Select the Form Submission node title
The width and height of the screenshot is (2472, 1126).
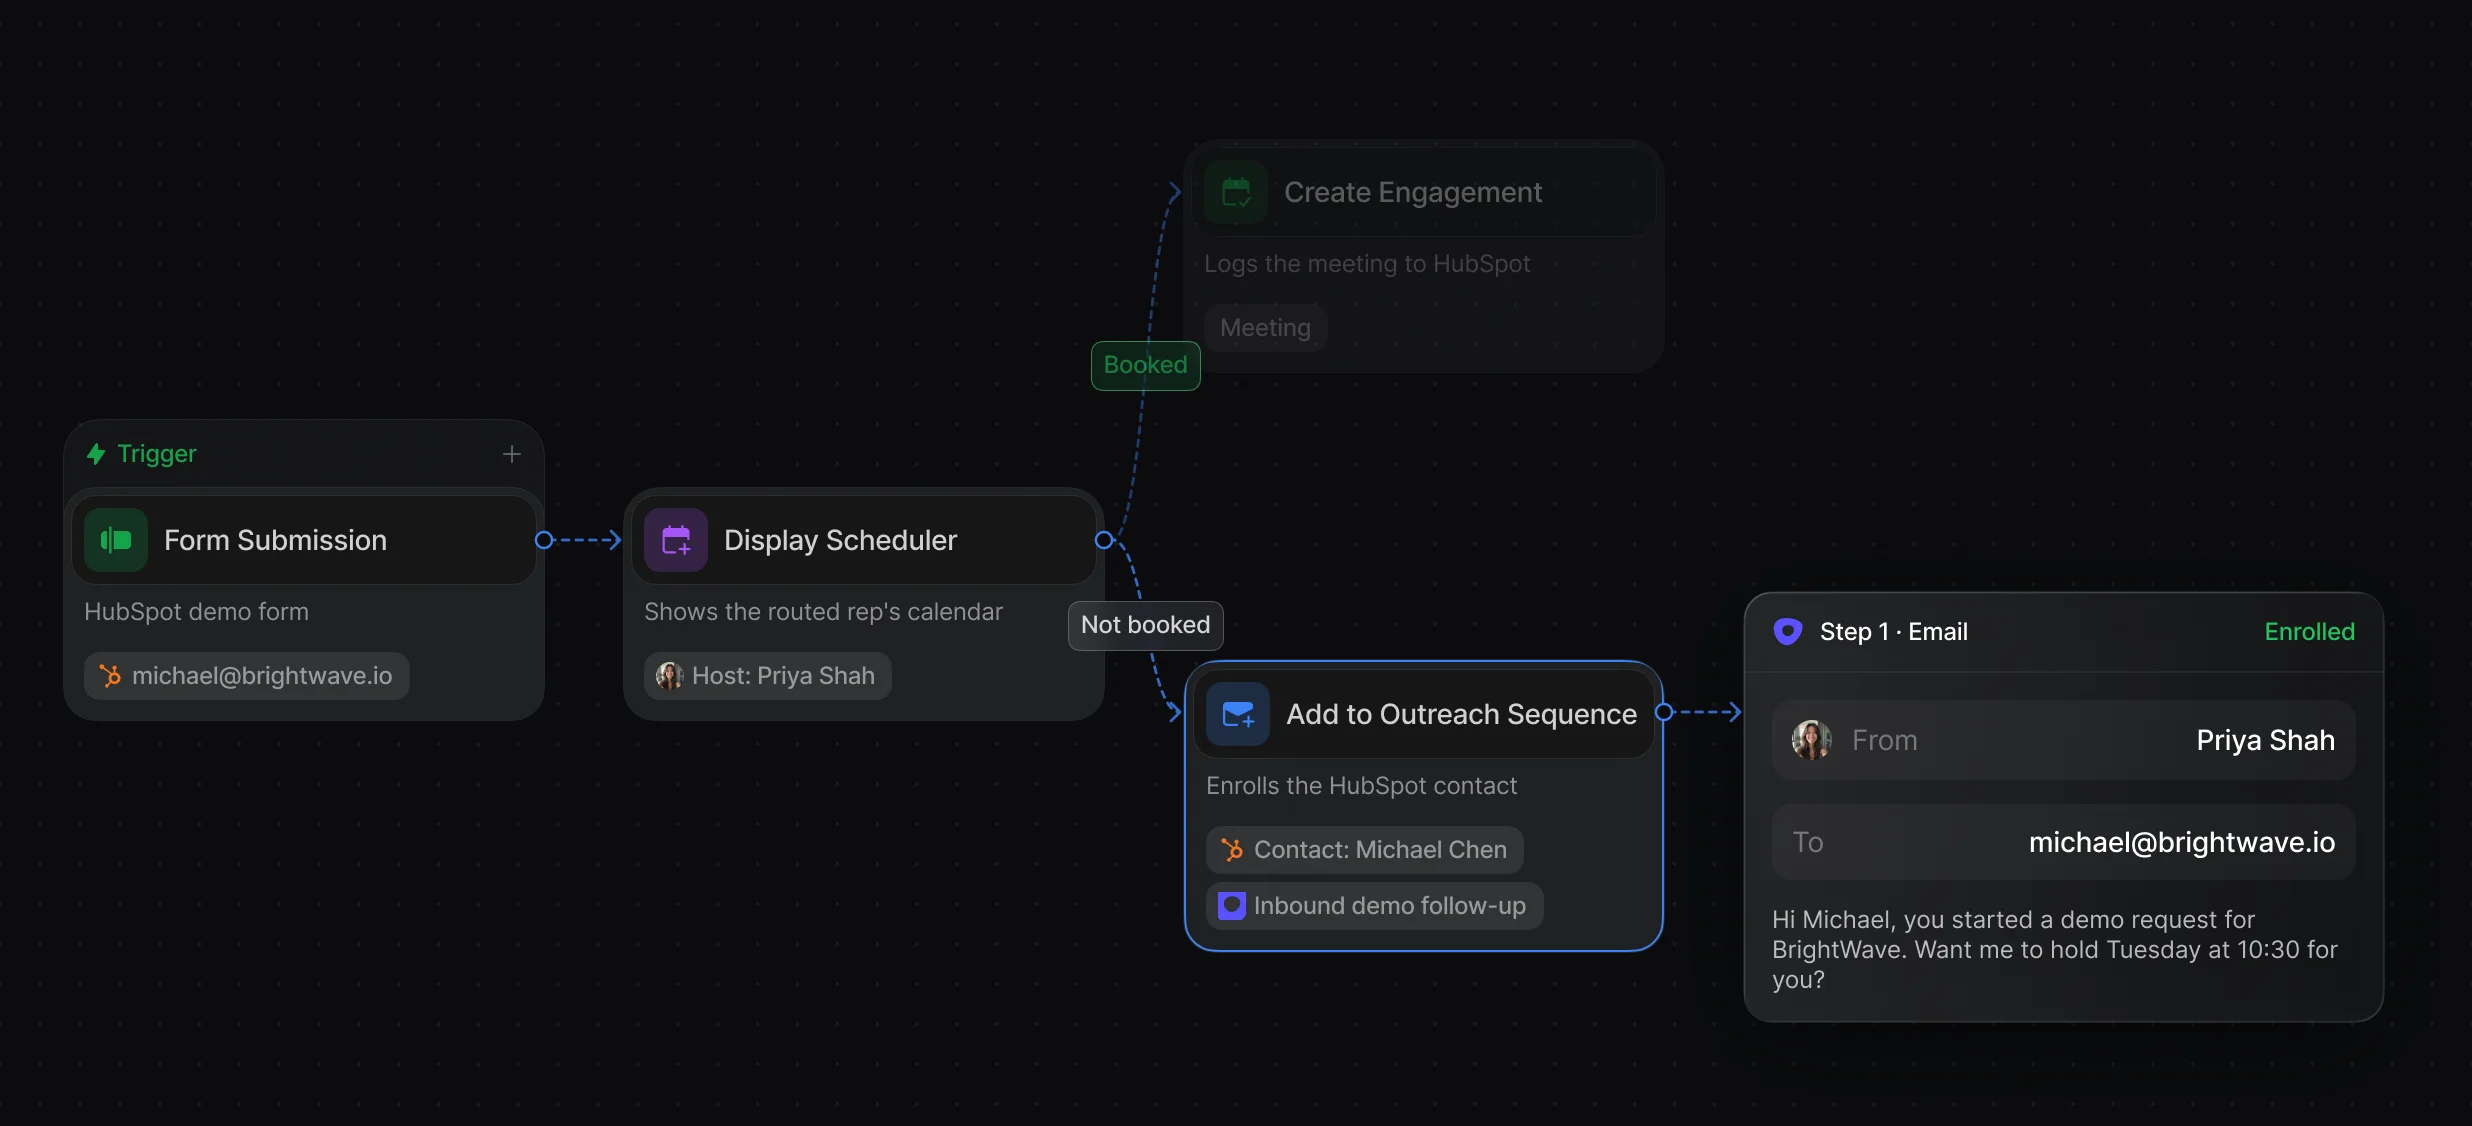pyautogui.click(x=275, y=540)
